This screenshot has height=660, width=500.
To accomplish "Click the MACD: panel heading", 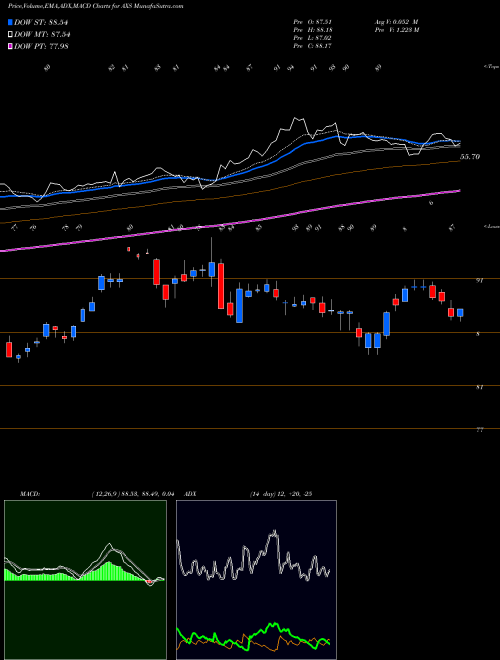I will point(30,494).
